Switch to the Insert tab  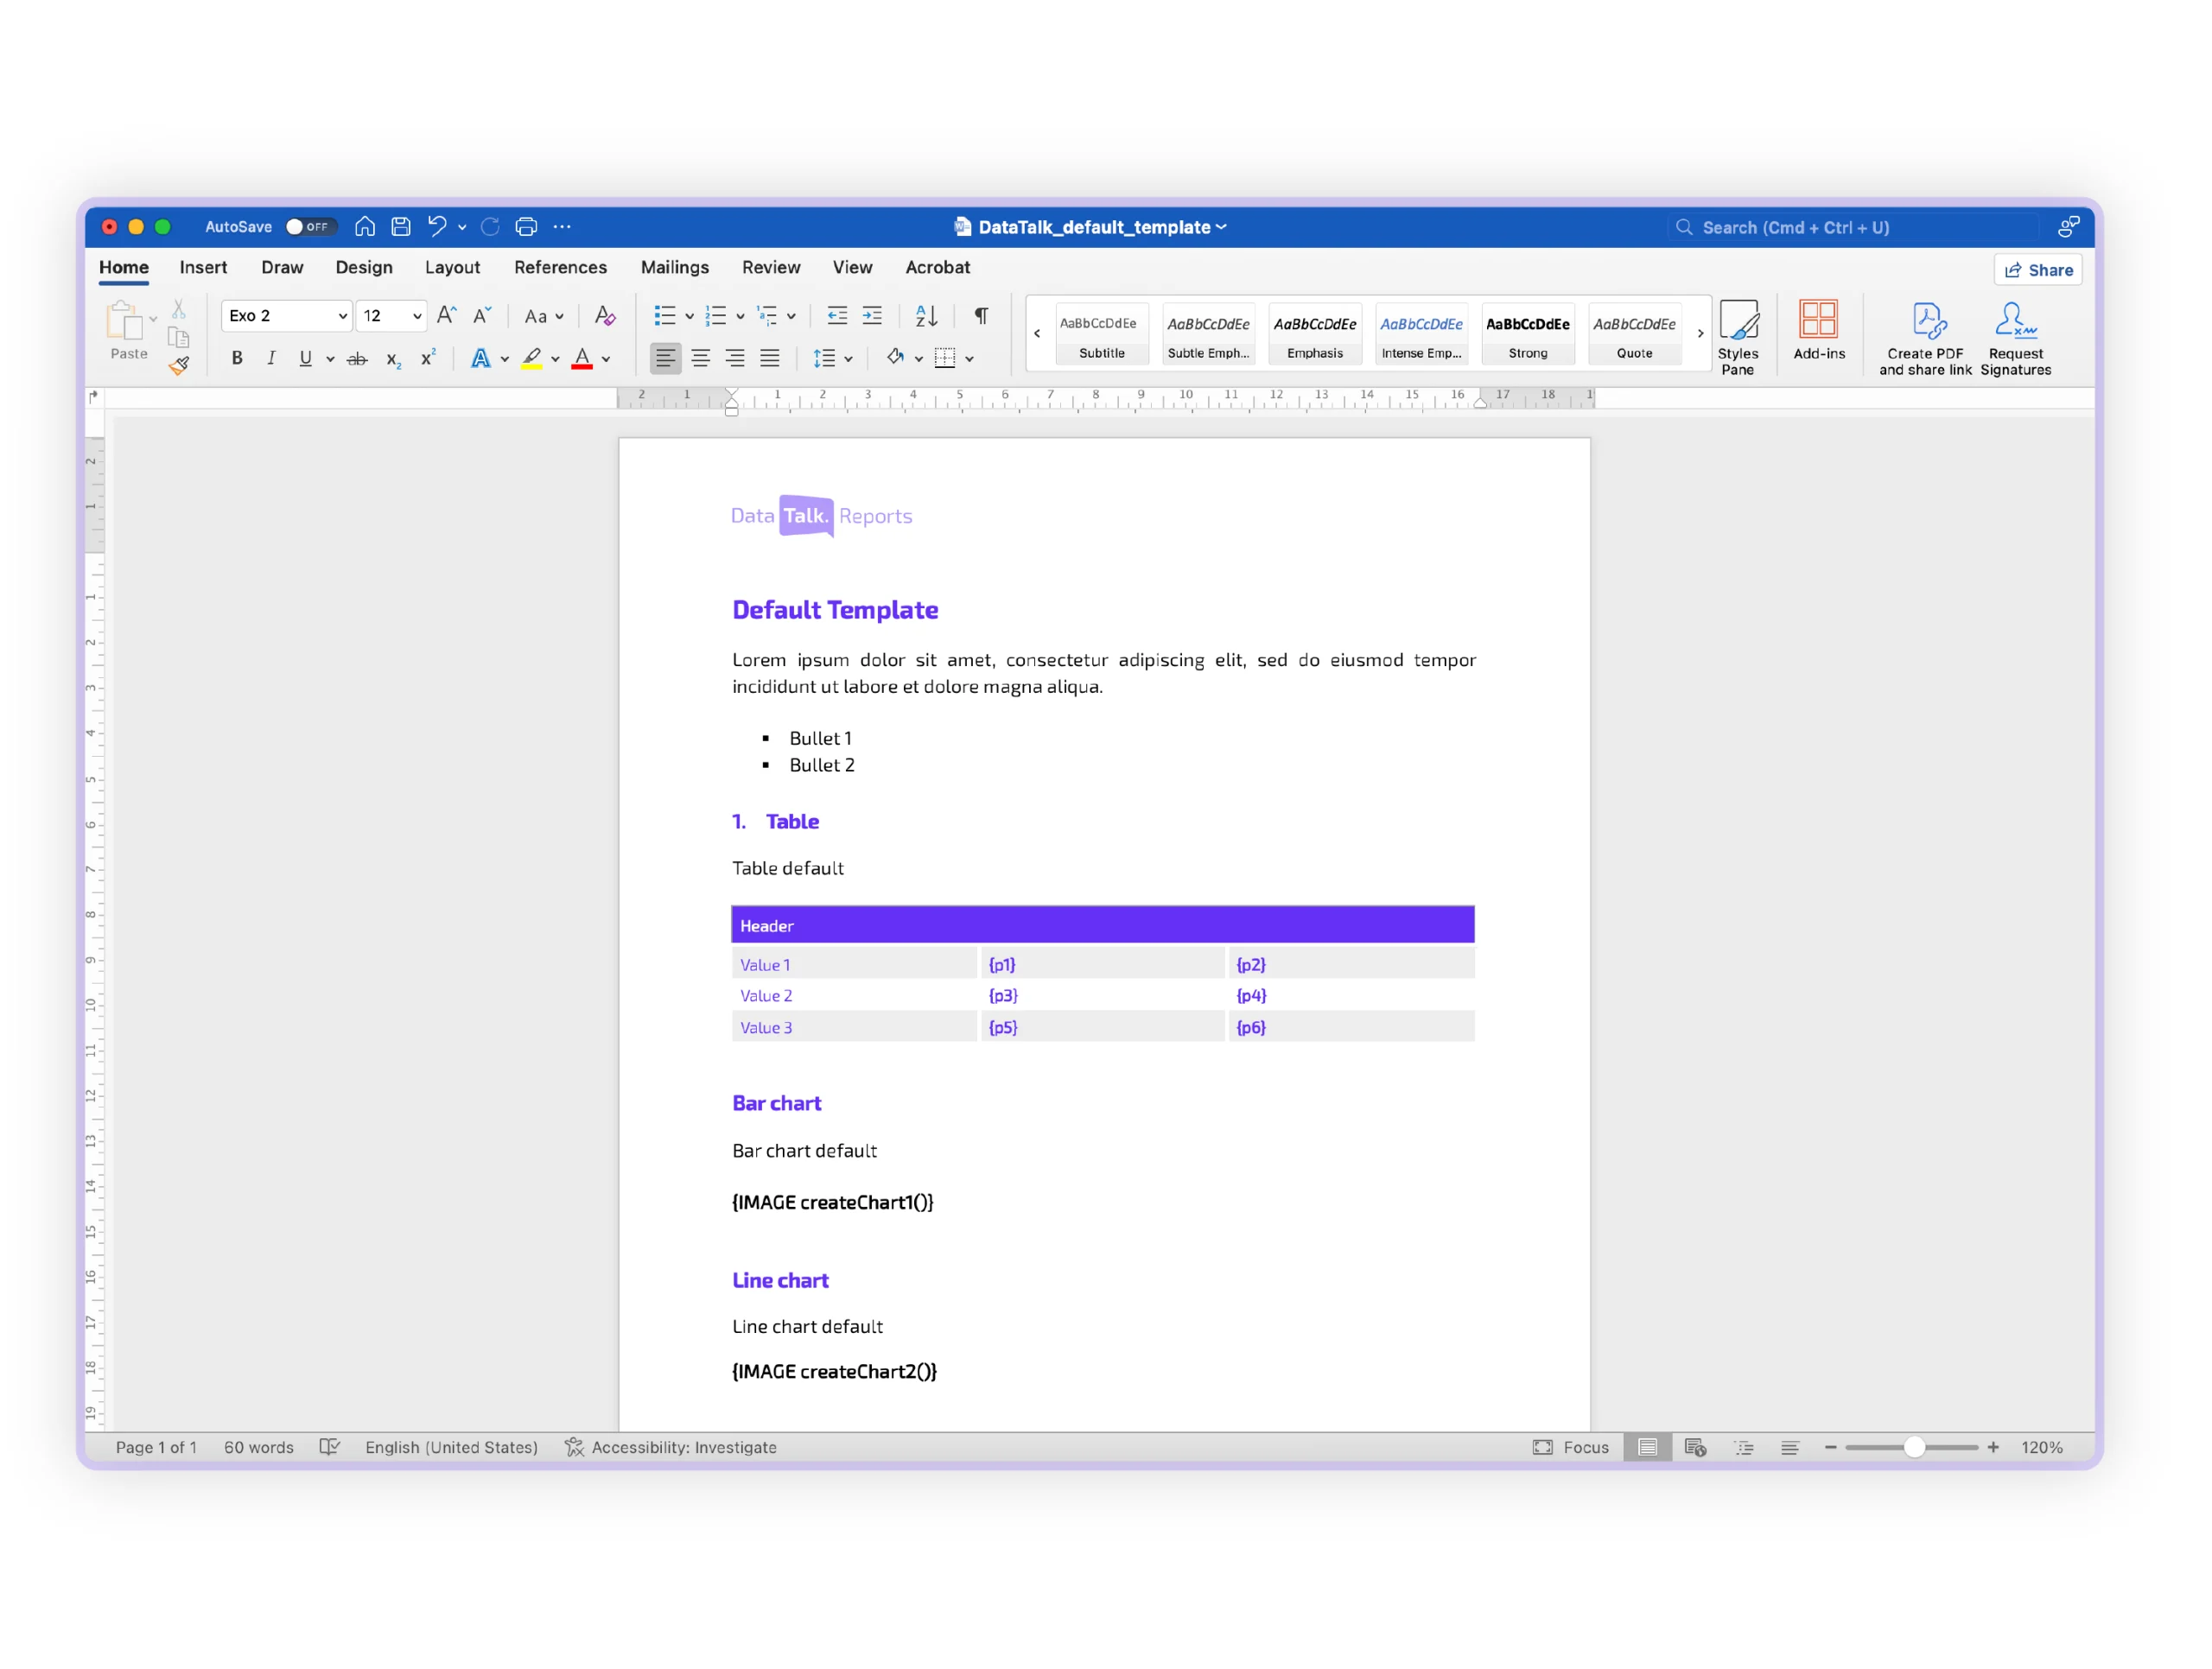pos(203,268)
